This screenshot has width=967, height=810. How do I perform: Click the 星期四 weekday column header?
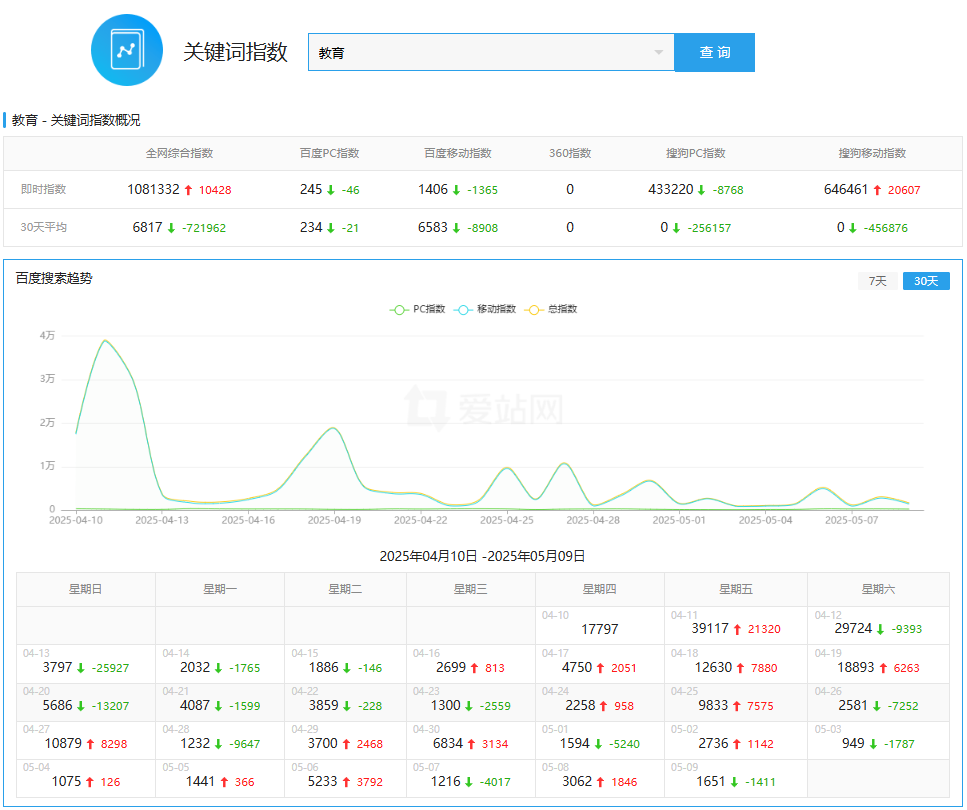(x=600, y=589)
